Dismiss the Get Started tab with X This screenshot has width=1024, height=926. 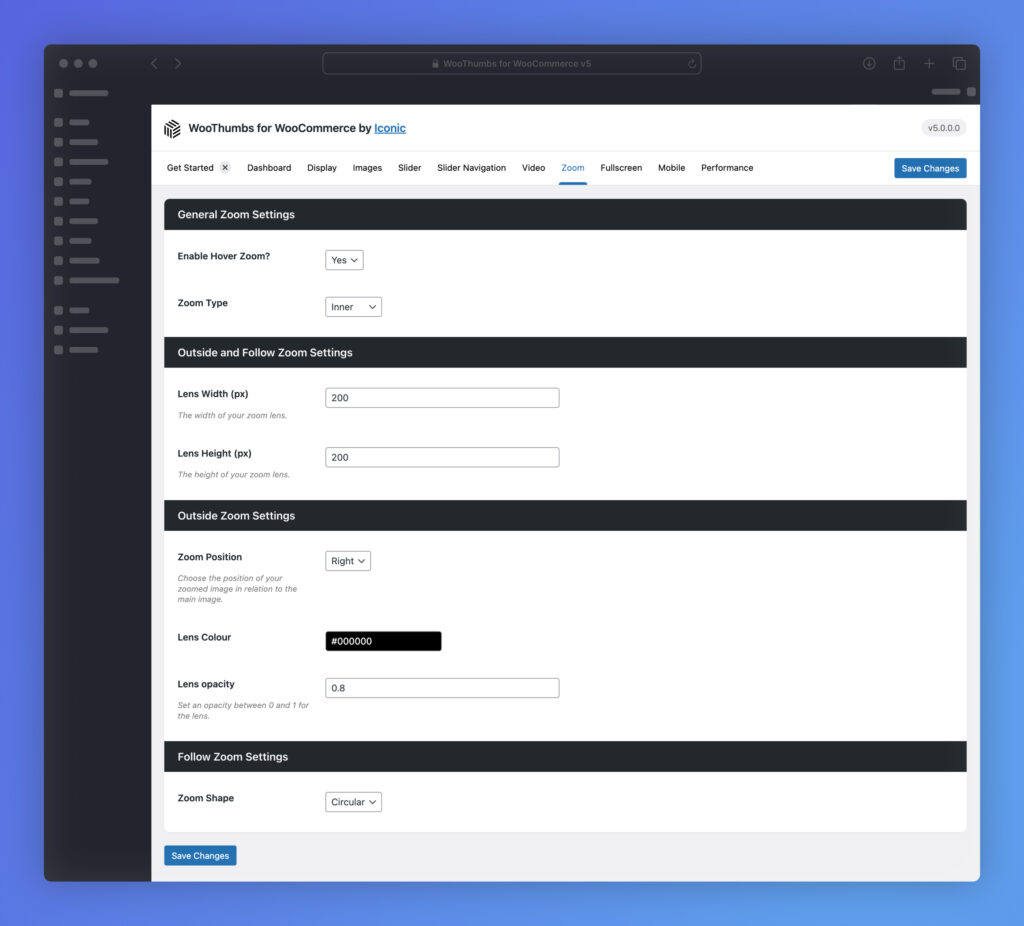225,168
